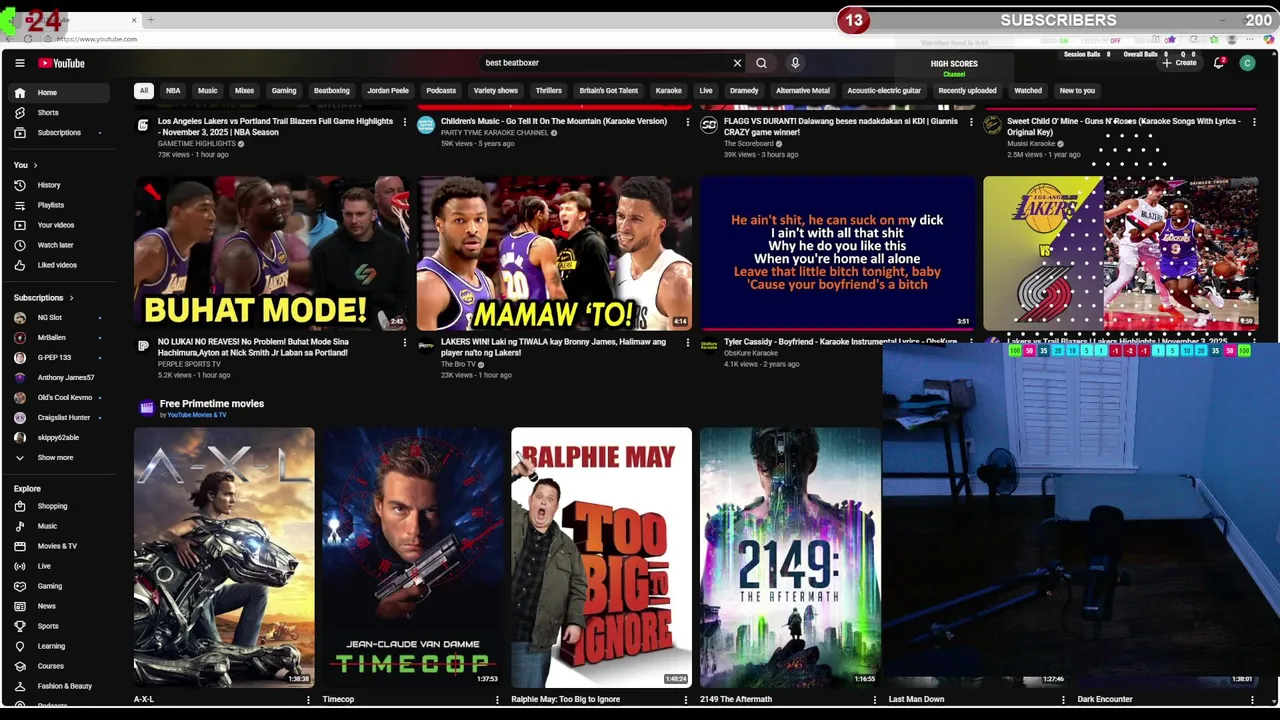Screen dimensions: 1280x720
Task: Open the MrBallen subscription channel
Action: tap(61, 337)
